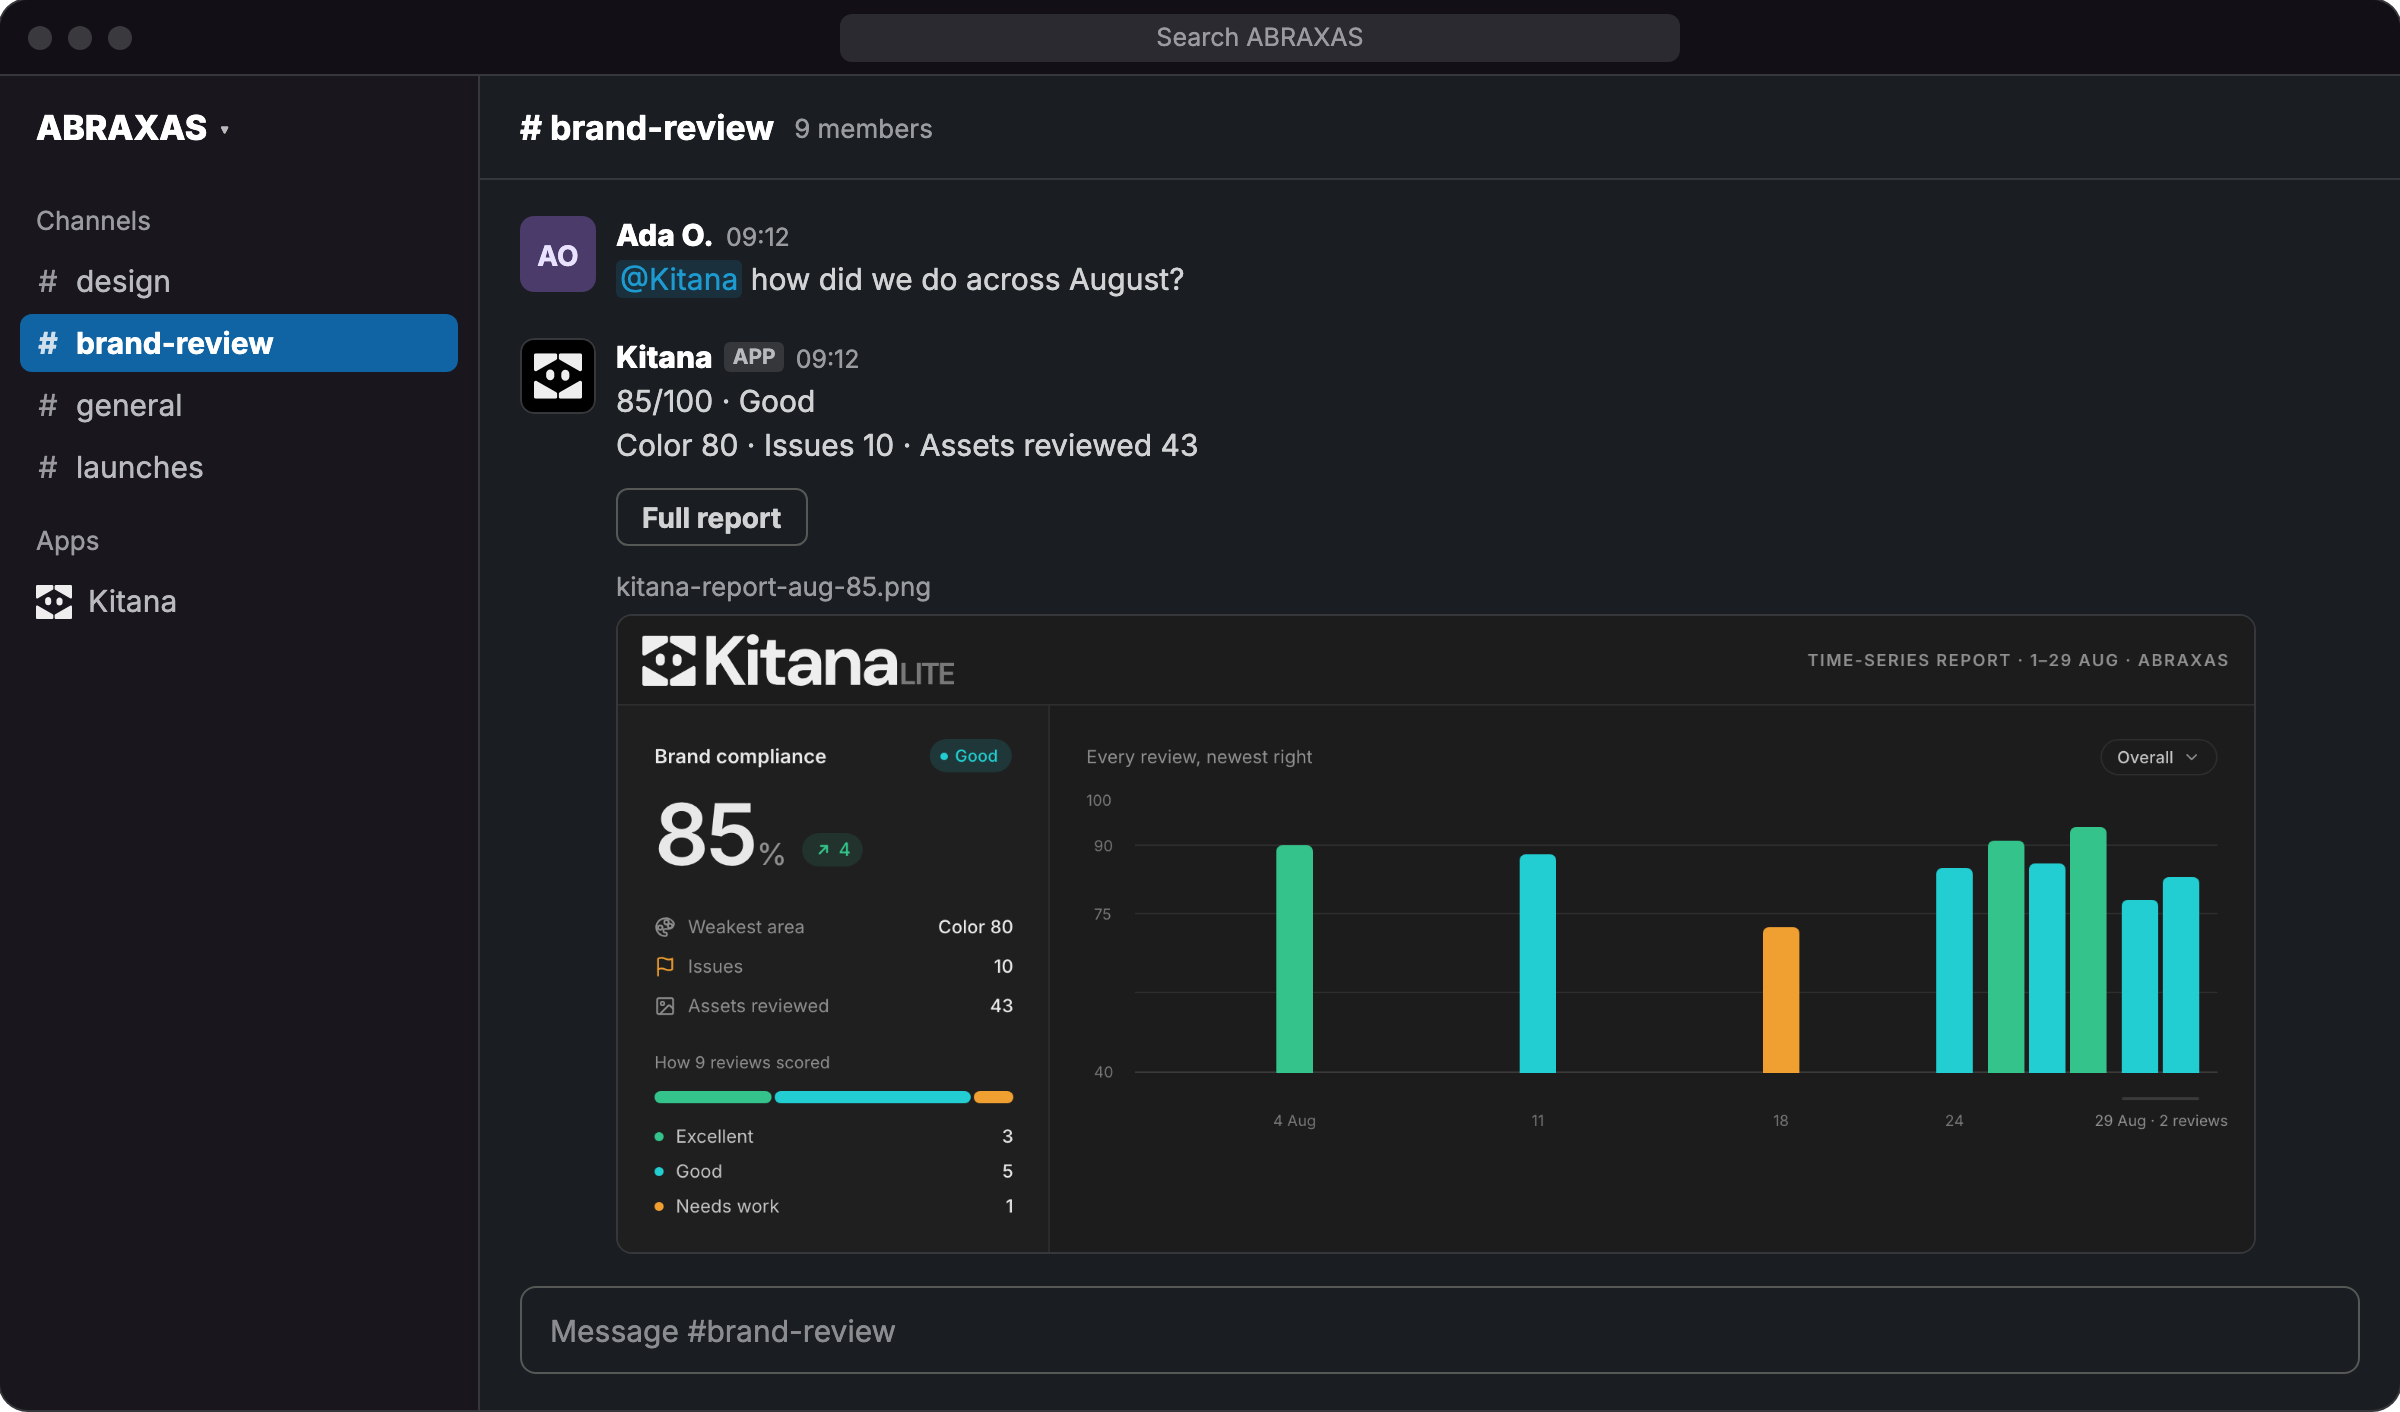2400x1412 pixels.
Task: Click the Apps section heading
Action: click(x=67, y=541)
